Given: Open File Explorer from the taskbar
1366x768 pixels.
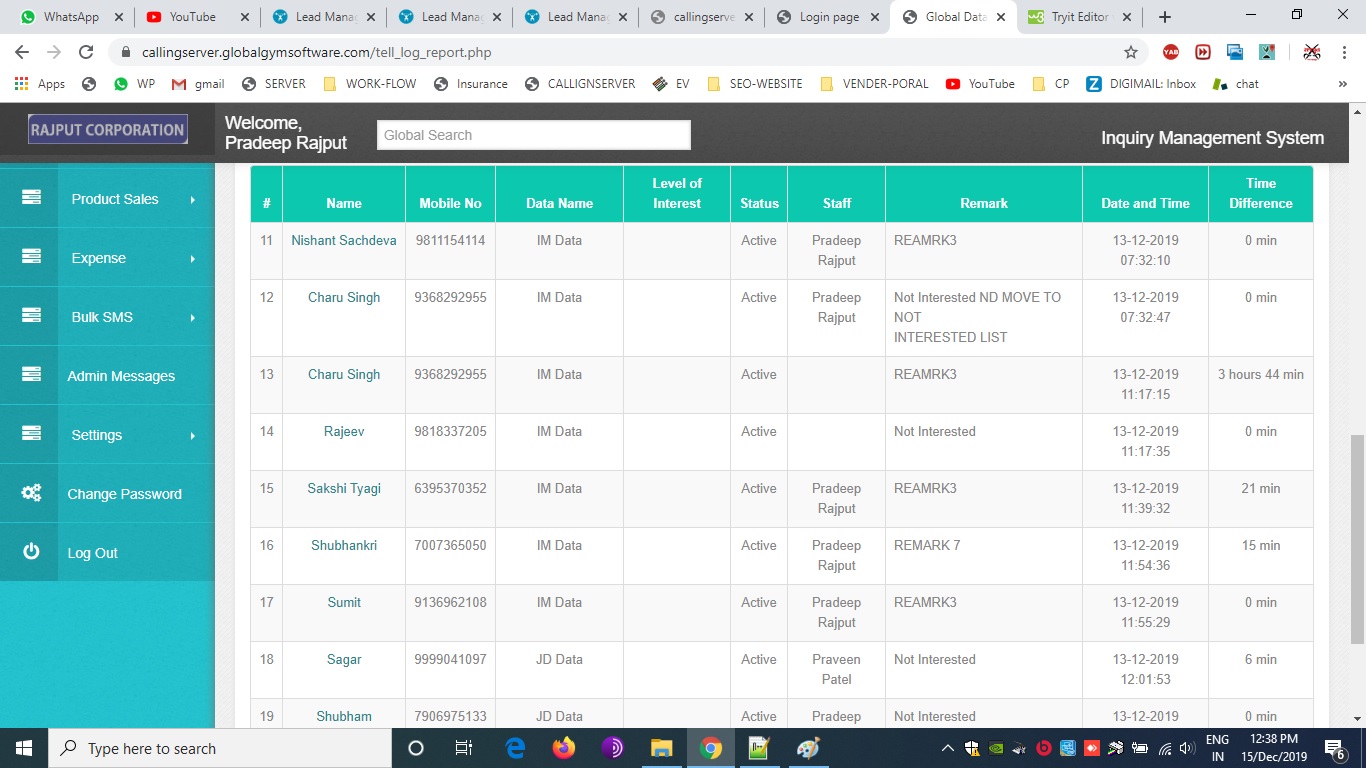Looking at the screenshot, I should (661, 748).
